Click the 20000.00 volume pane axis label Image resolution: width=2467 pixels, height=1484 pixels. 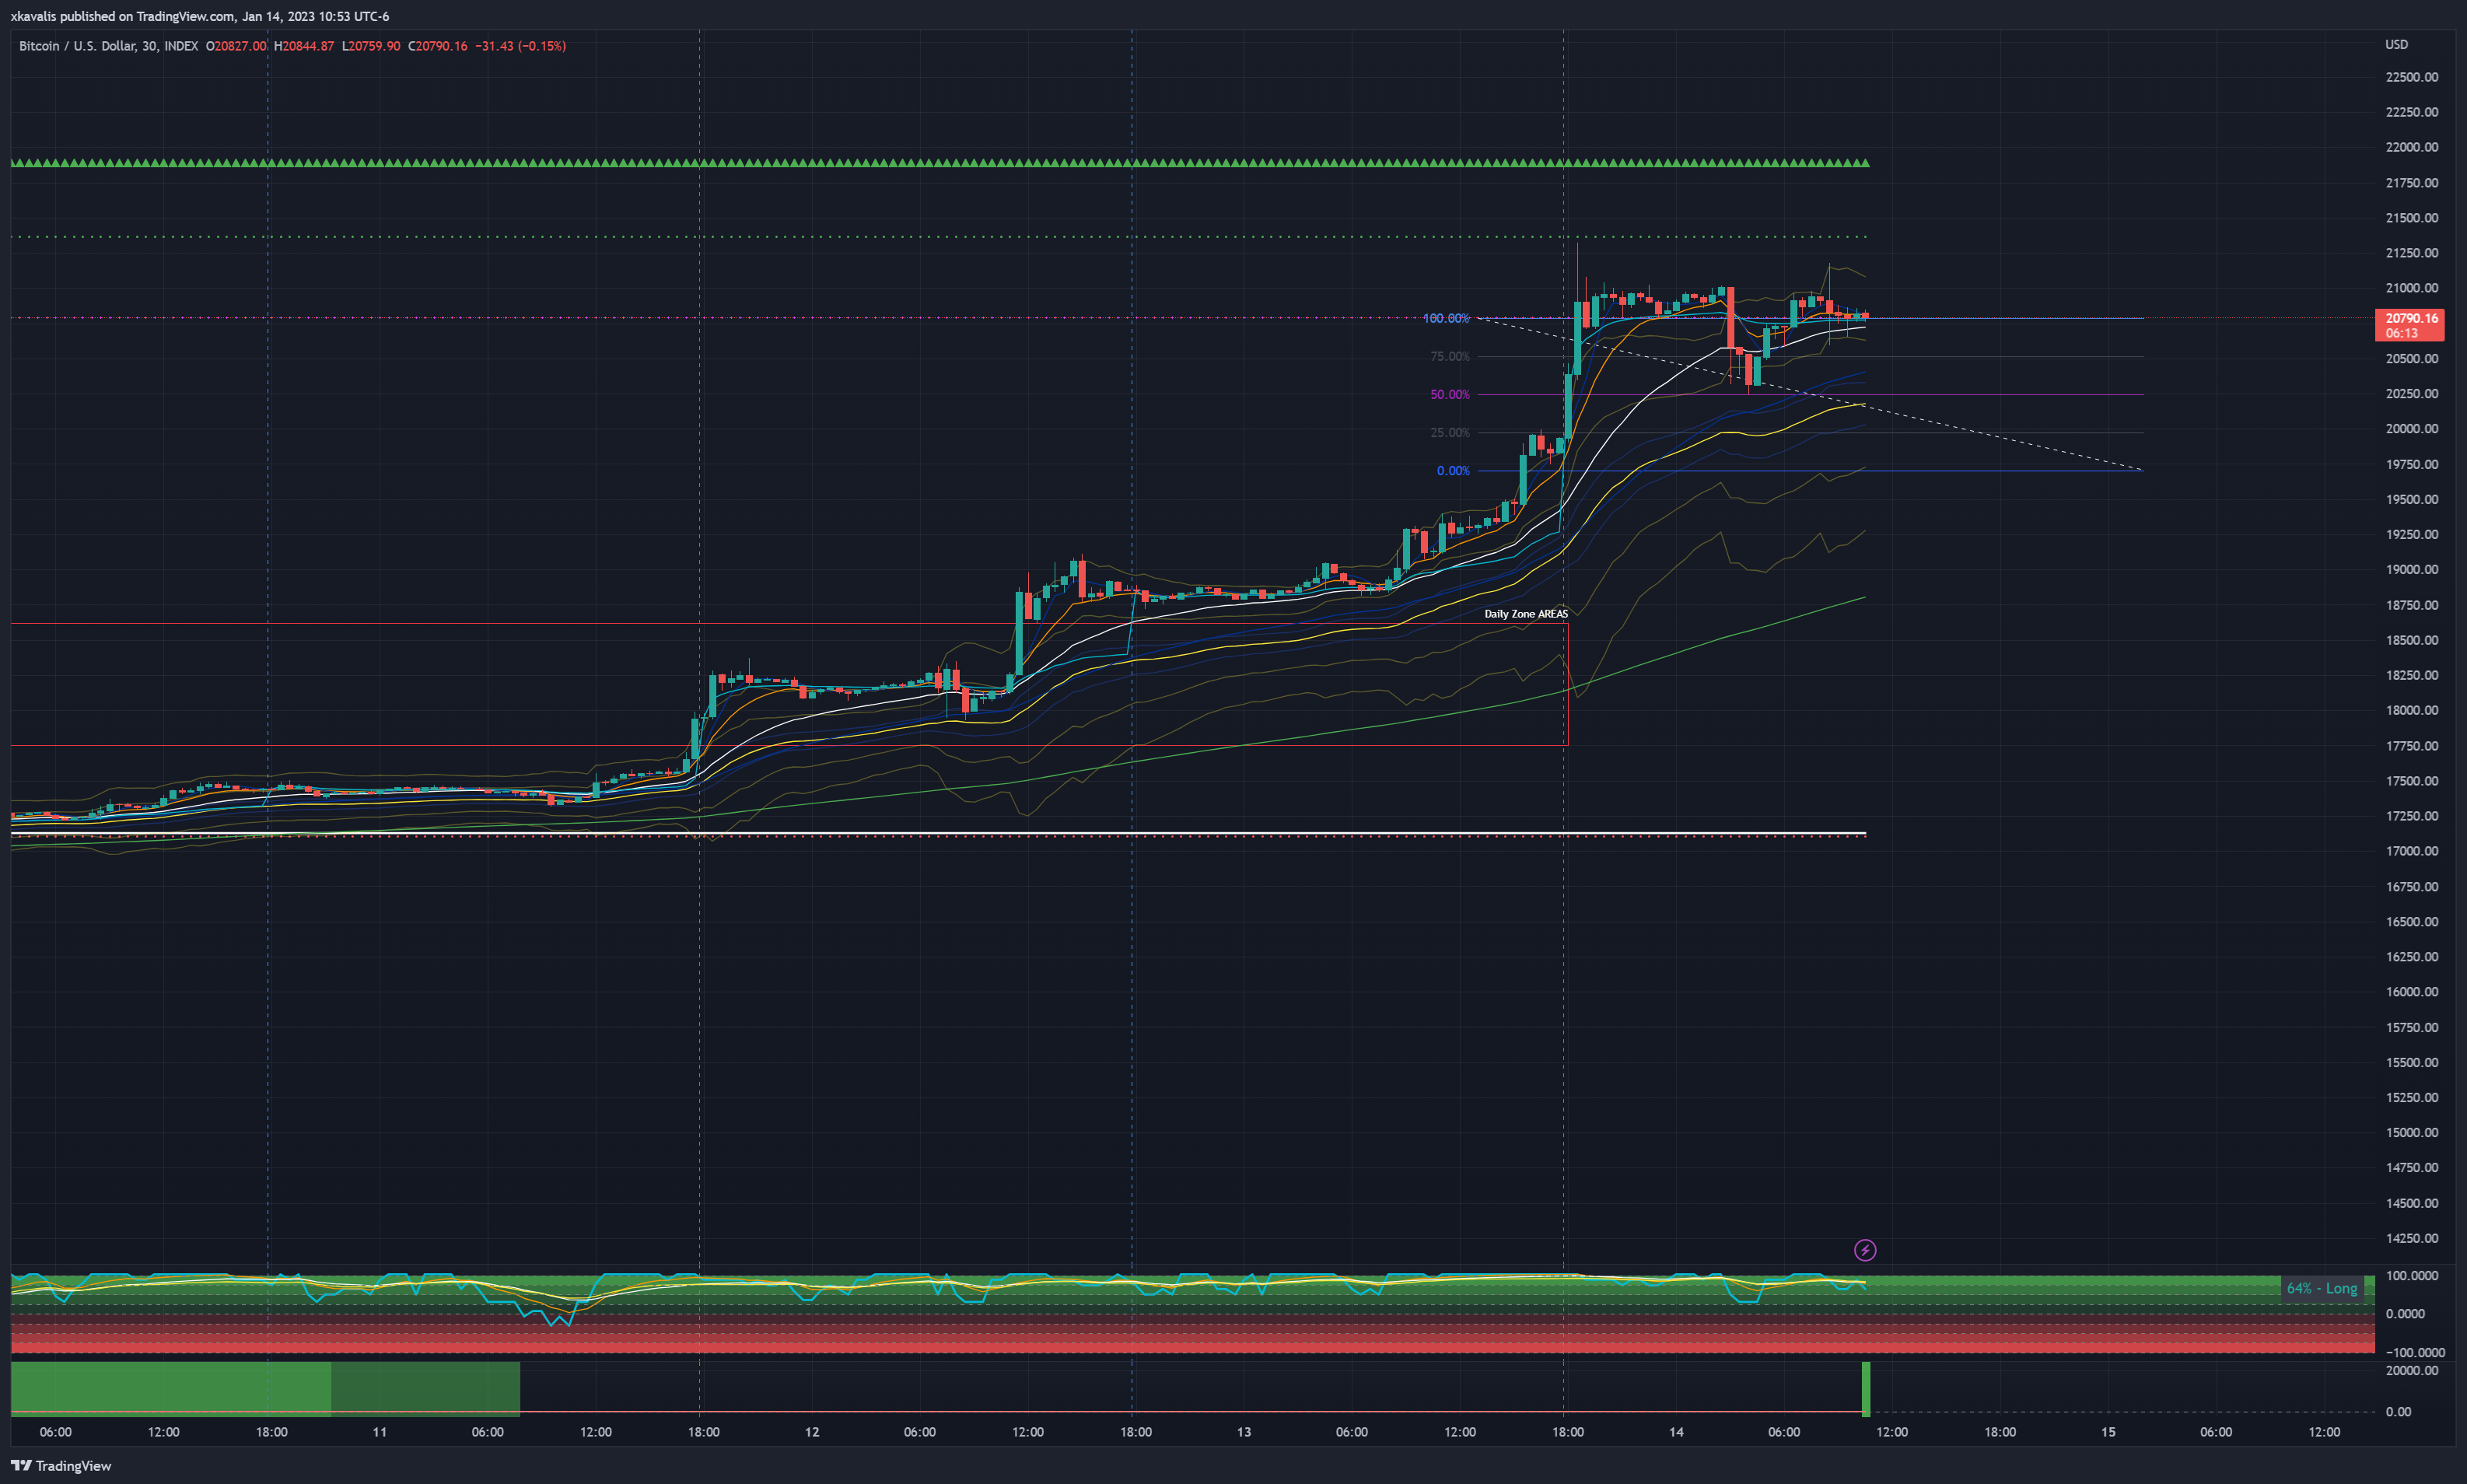pos(2411,1371)
